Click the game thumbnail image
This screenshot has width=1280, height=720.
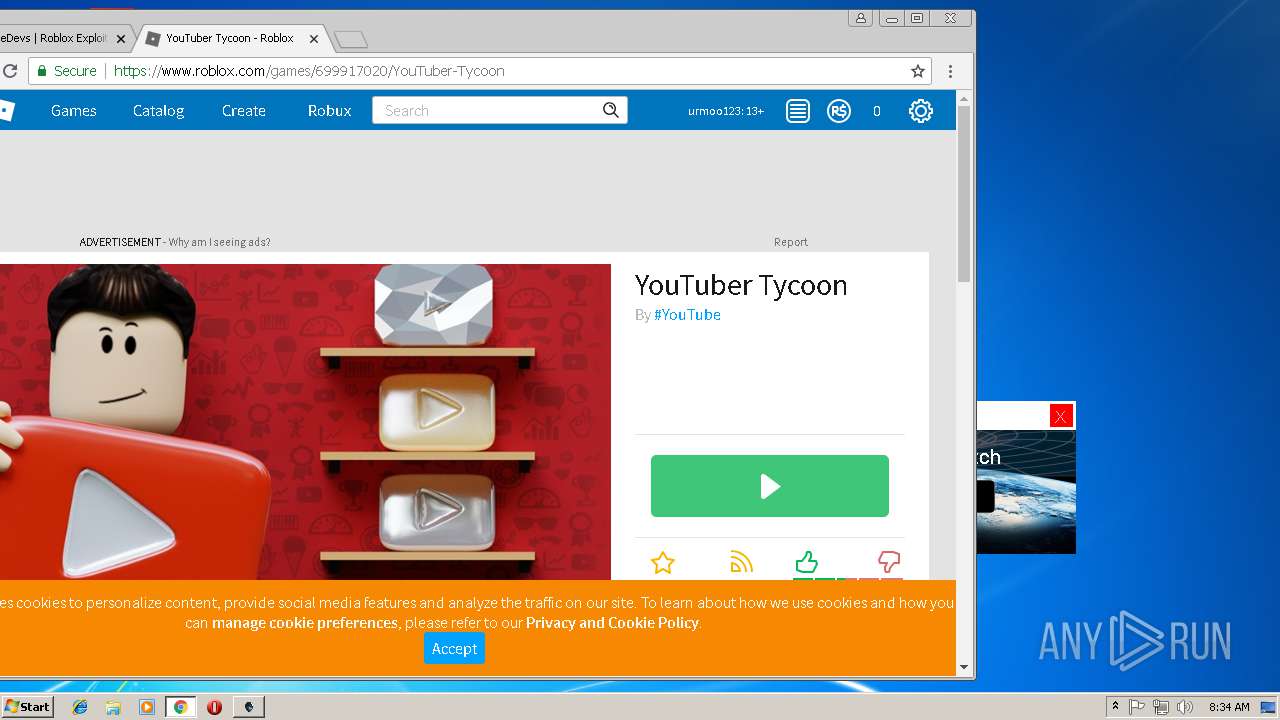click(305, 422)
